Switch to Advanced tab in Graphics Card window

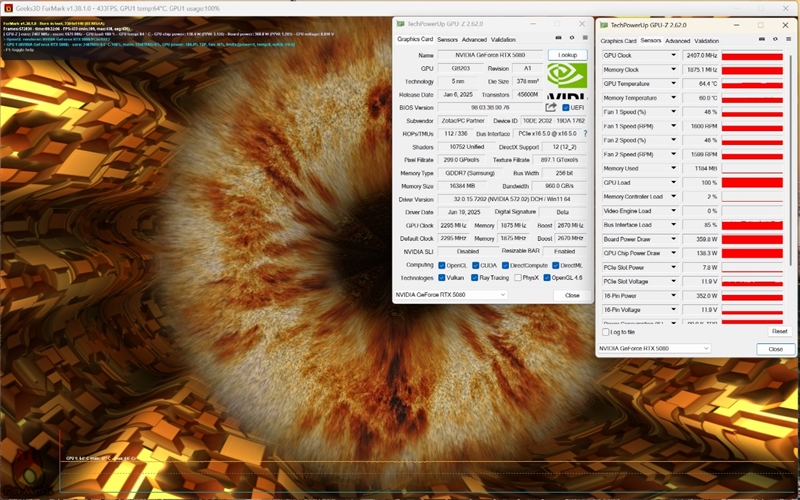[473, 39]
